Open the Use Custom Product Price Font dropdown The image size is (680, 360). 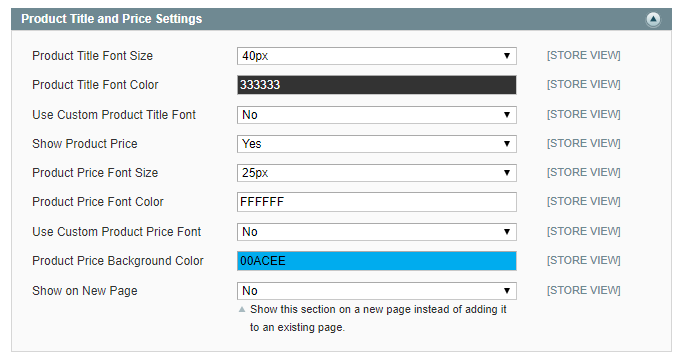point(376,232)
